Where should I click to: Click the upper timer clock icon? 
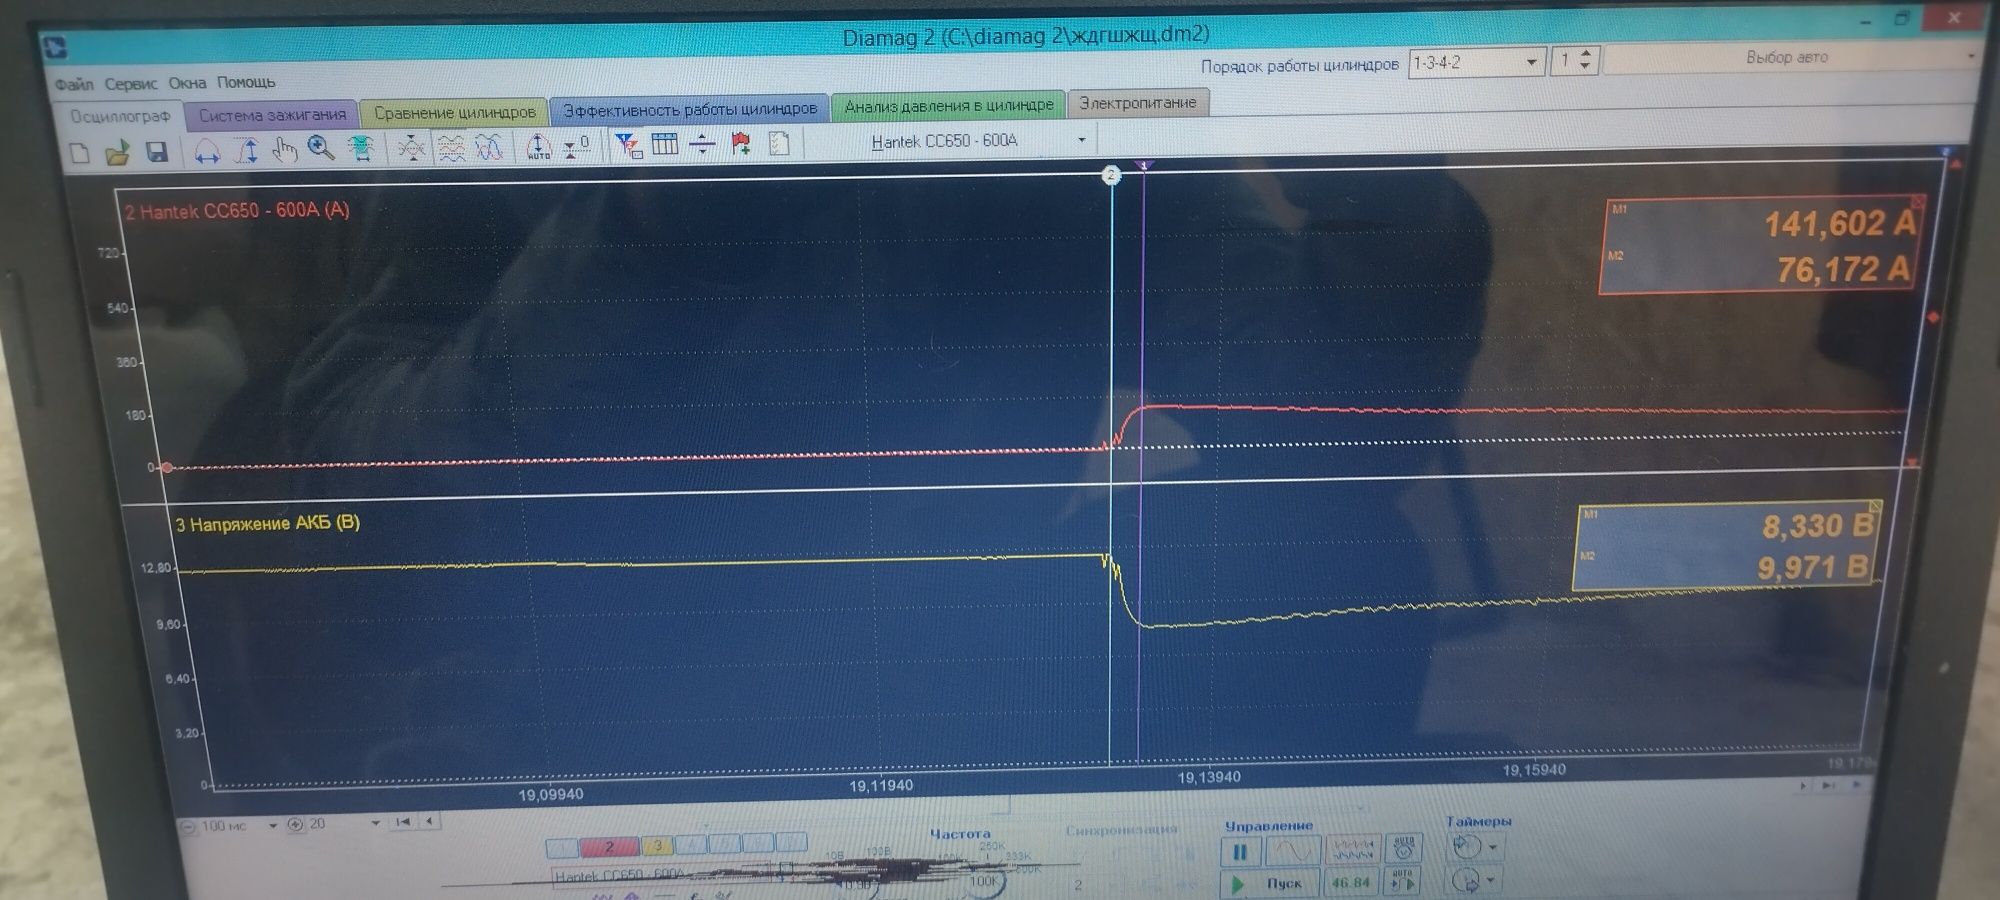pyautogui.click(x=1465, y=847)
